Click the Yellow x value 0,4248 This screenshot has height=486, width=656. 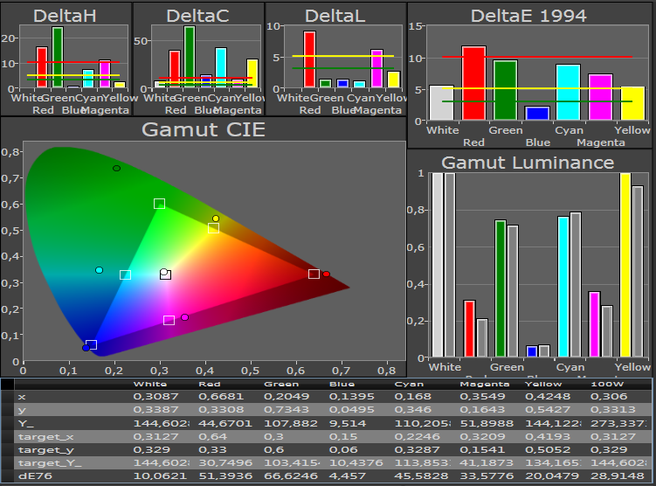coord(548,396)
